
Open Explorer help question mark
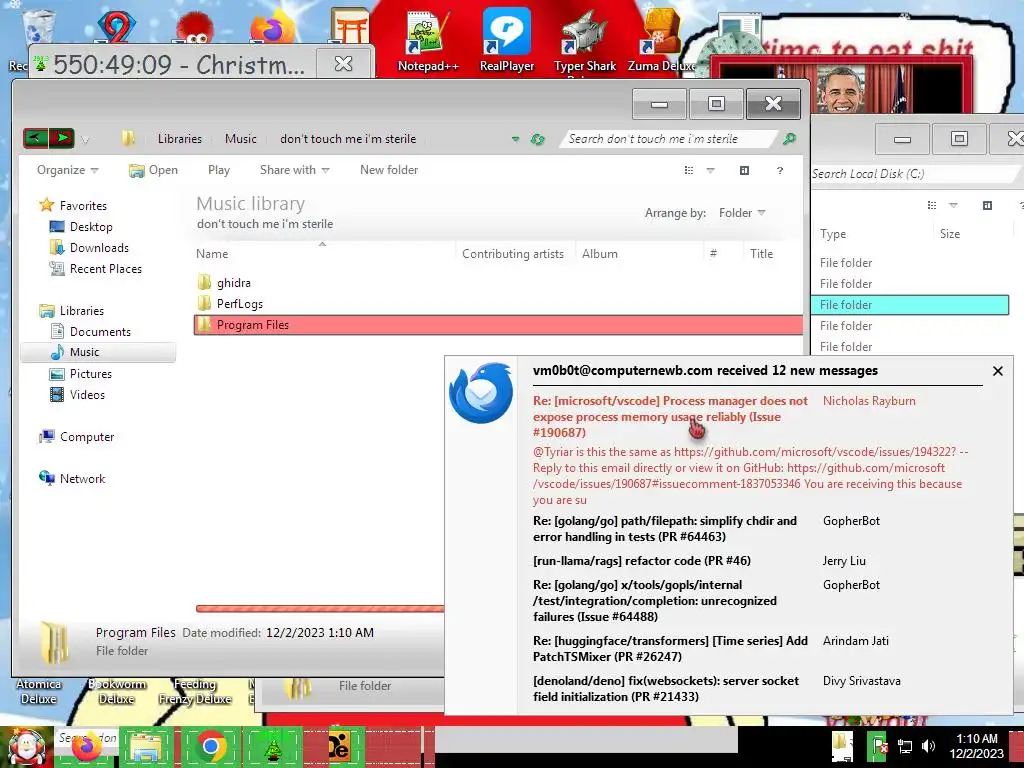(x=780, y=170)
